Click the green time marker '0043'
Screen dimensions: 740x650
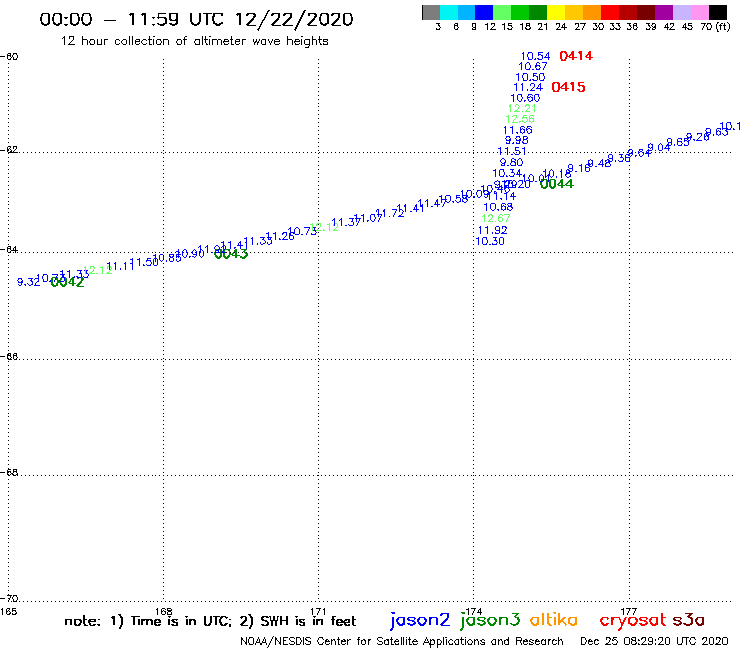click(x=231, y=254)
